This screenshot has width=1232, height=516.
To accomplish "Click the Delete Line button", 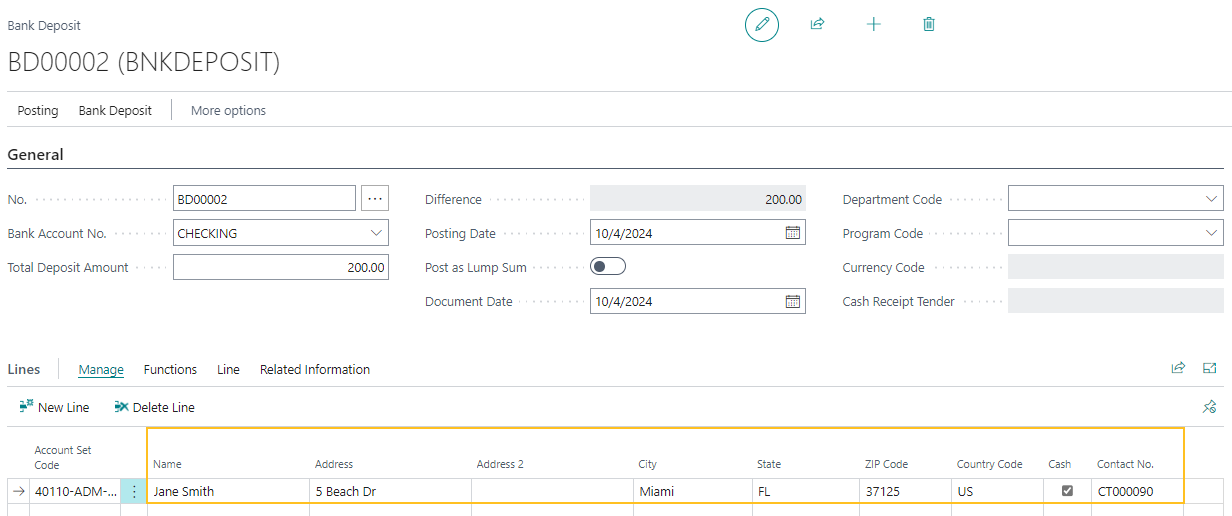I will click(155, 407).
